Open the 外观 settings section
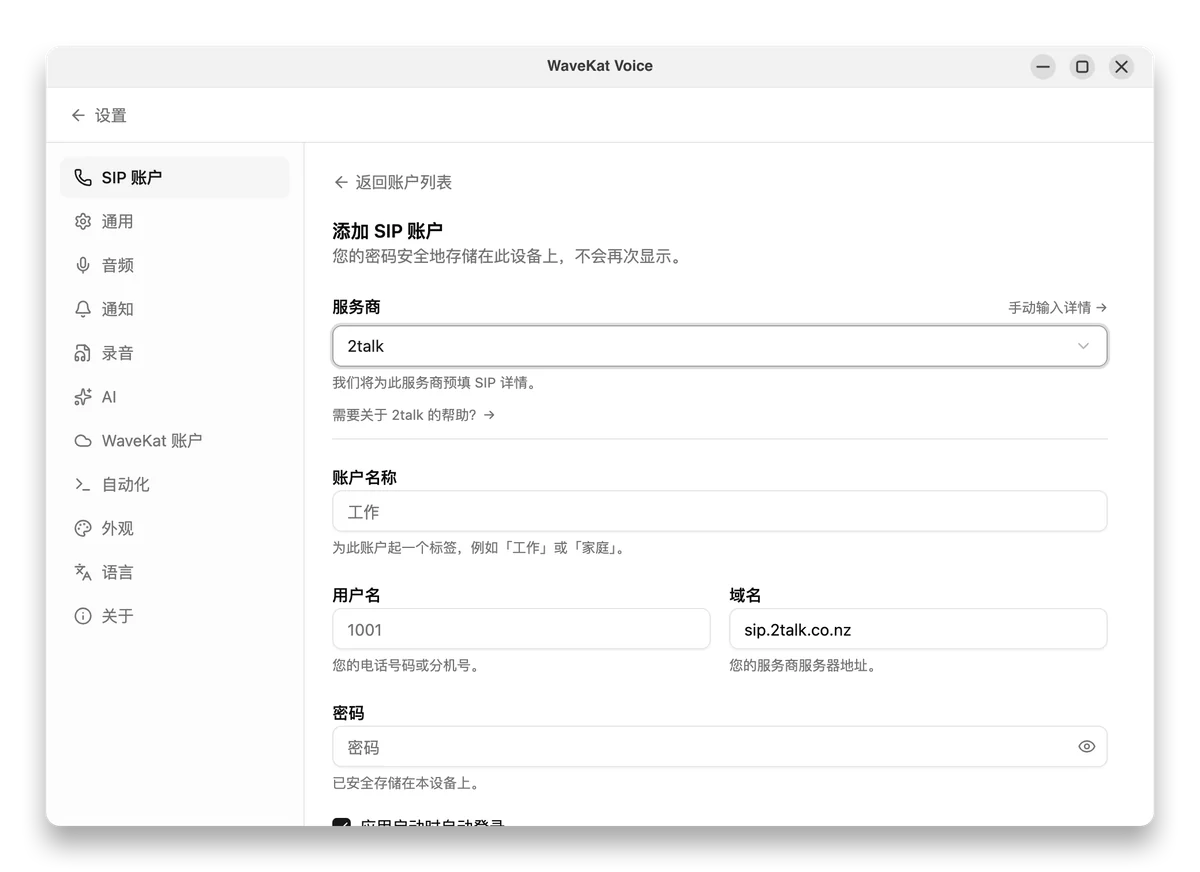The image size is (1200, 872). click(175, 529)
